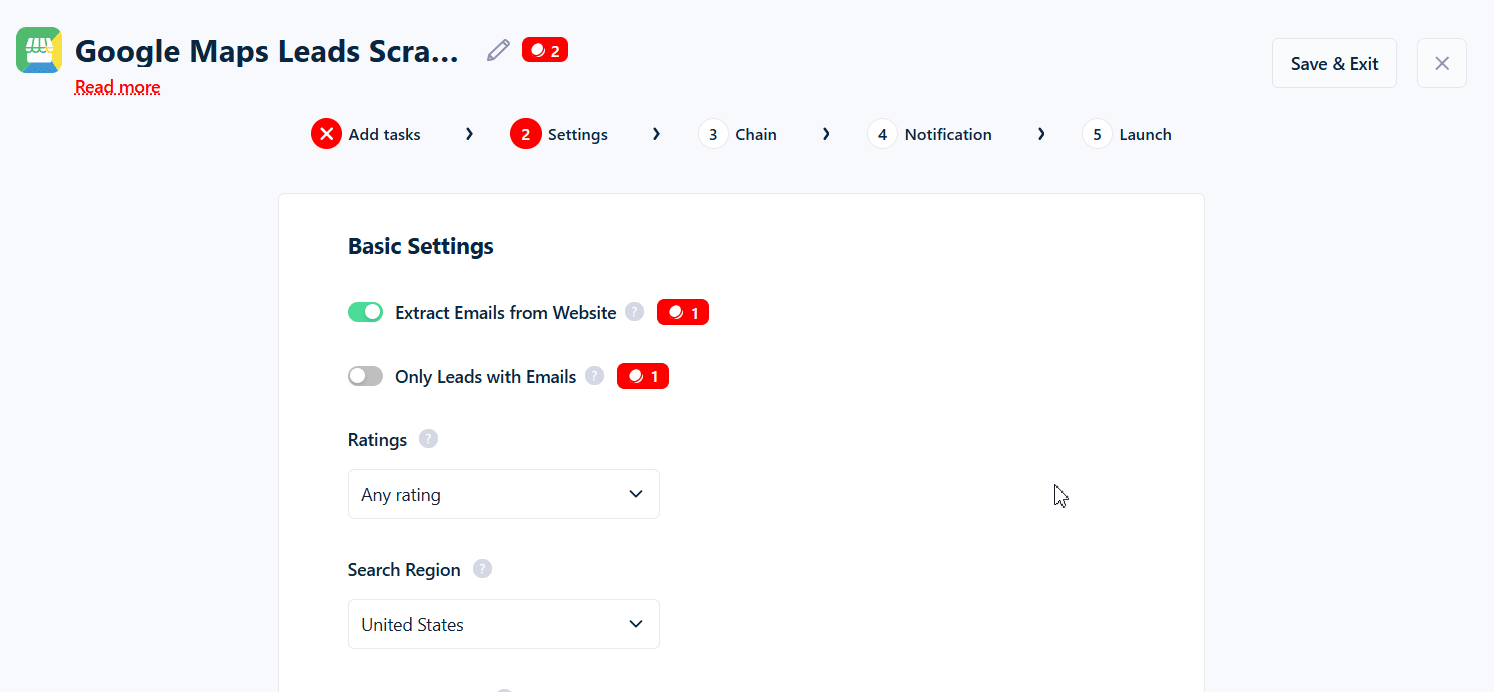Click credit badge beside Only Leads with Emails
Image resolution: width=1494 pixels, height=692 pixels.
click(643, 376)
